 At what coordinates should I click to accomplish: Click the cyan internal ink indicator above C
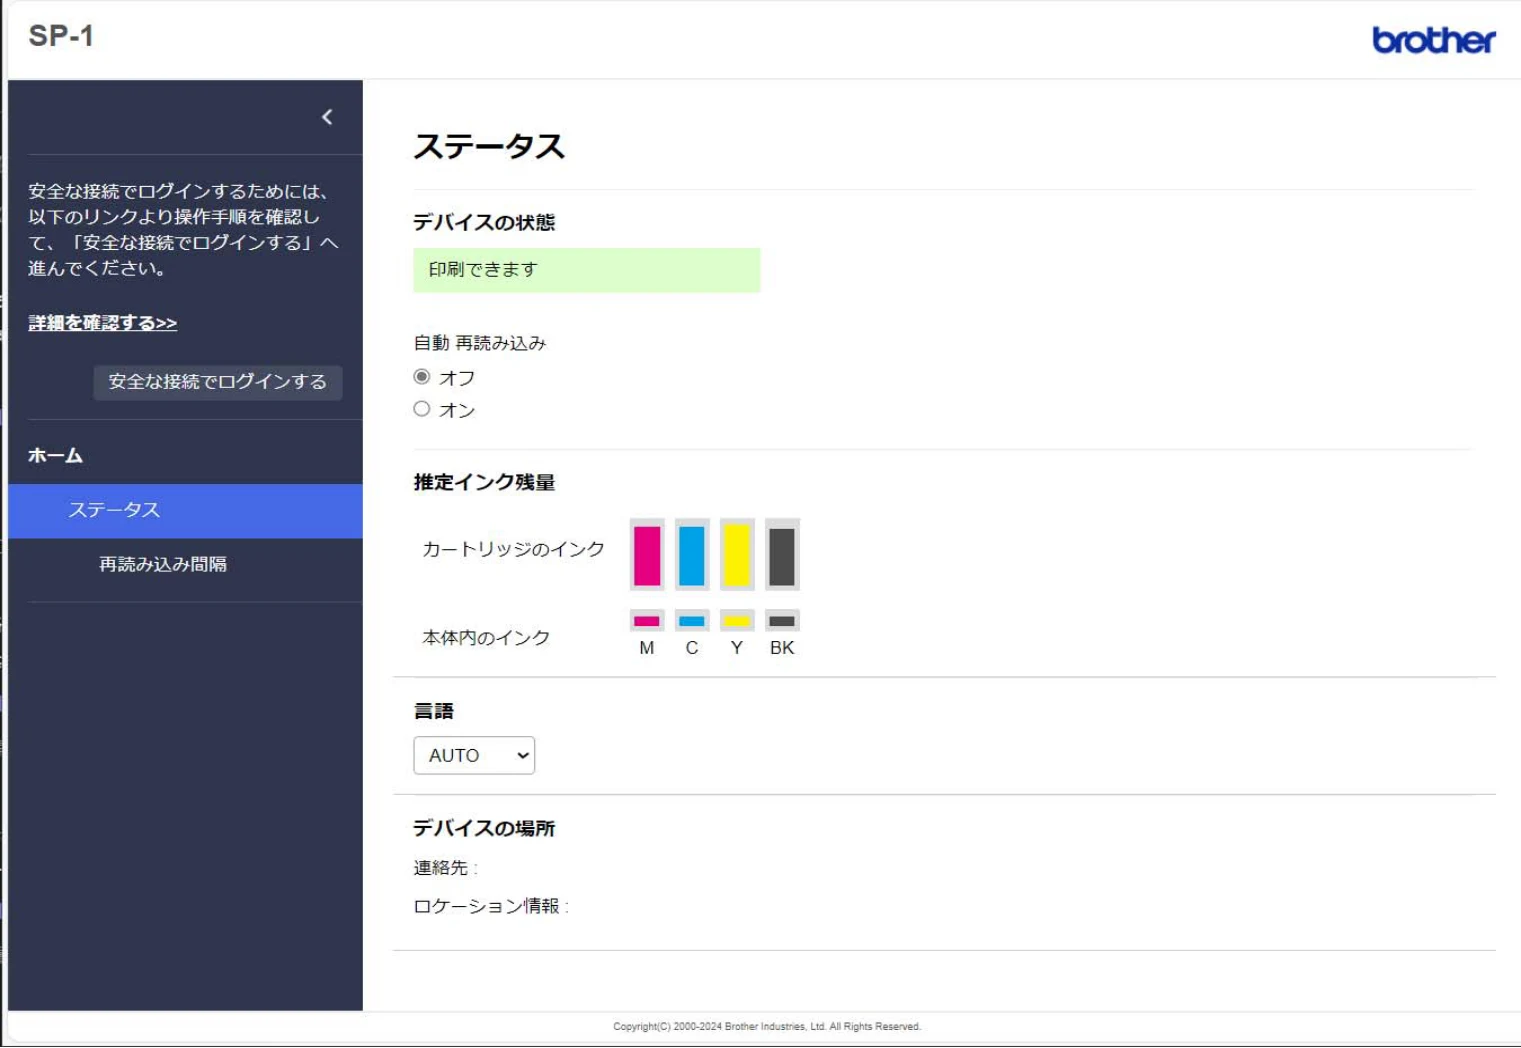[x=692, y=621]
